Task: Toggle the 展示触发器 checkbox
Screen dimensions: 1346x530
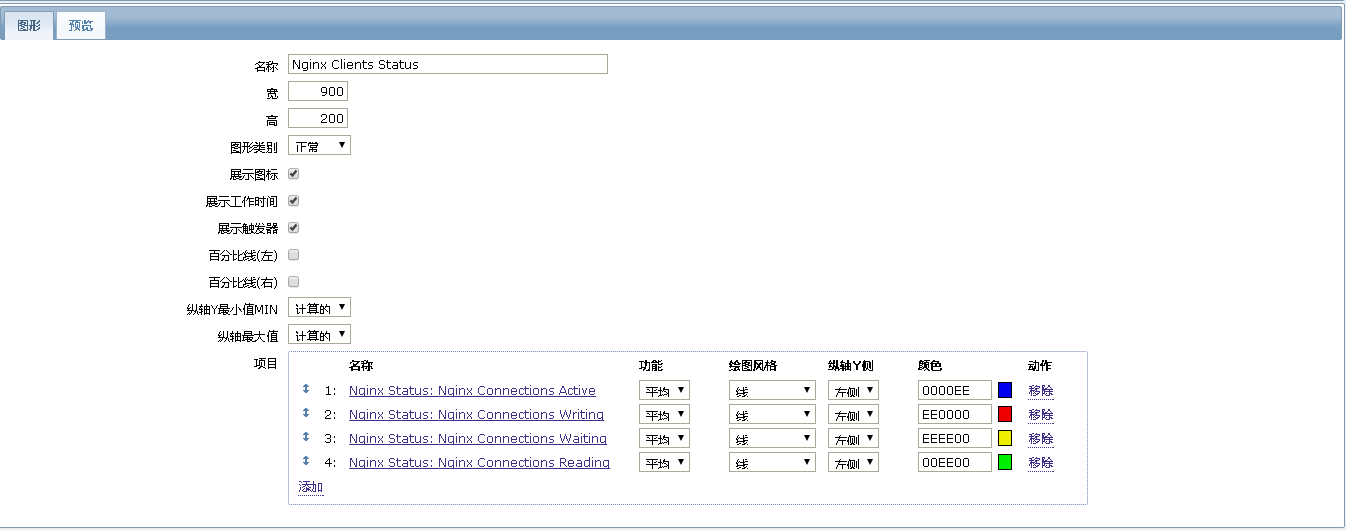Action: tap(293, 227)
